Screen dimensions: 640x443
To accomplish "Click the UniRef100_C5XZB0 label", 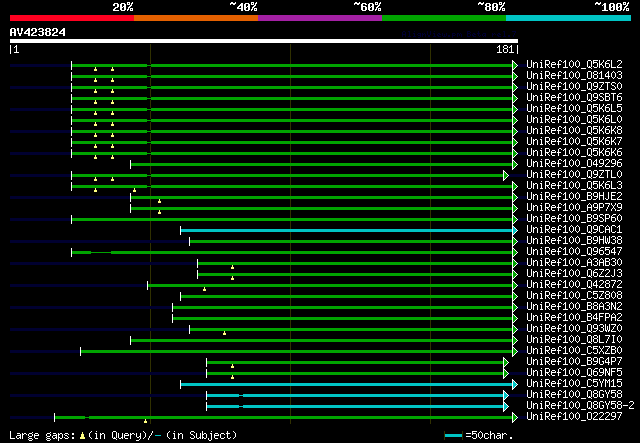I will (x=574, y=351).
